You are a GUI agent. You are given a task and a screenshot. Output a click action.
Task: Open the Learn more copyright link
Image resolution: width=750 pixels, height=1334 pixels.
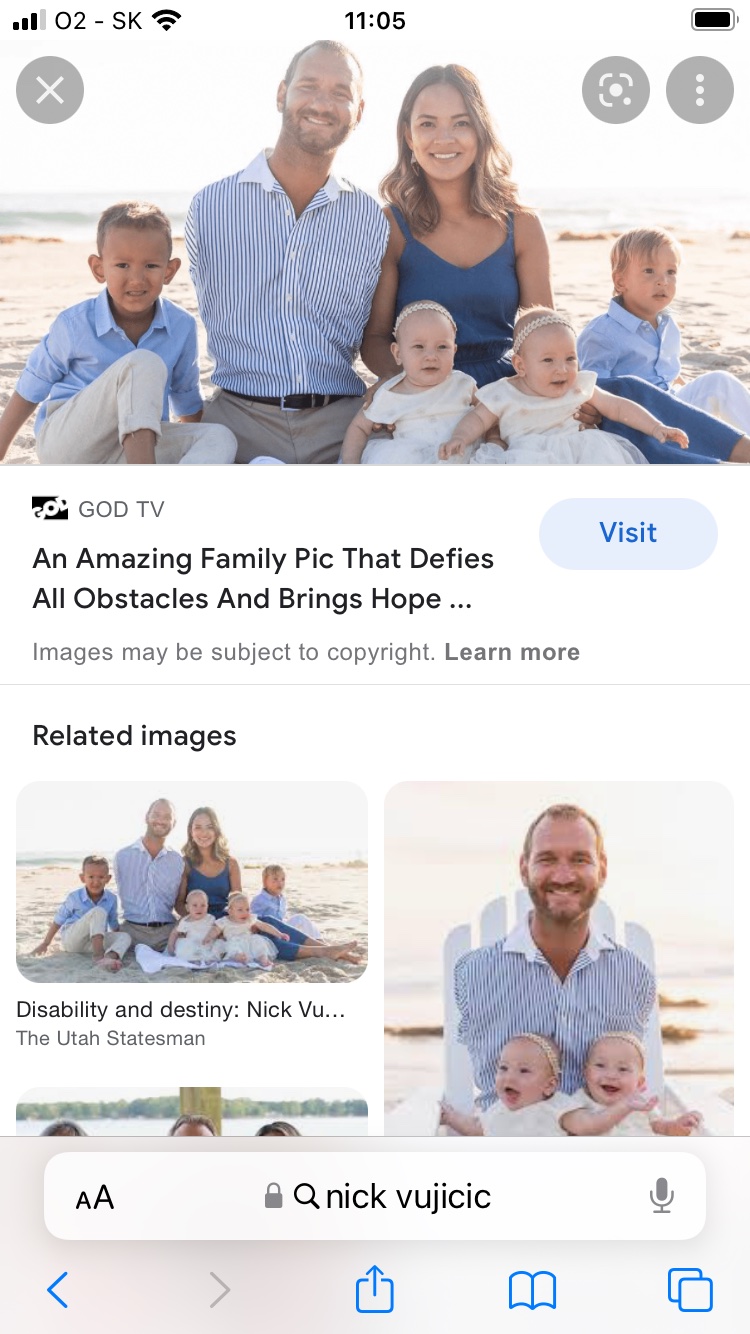(x=512, y=652)
